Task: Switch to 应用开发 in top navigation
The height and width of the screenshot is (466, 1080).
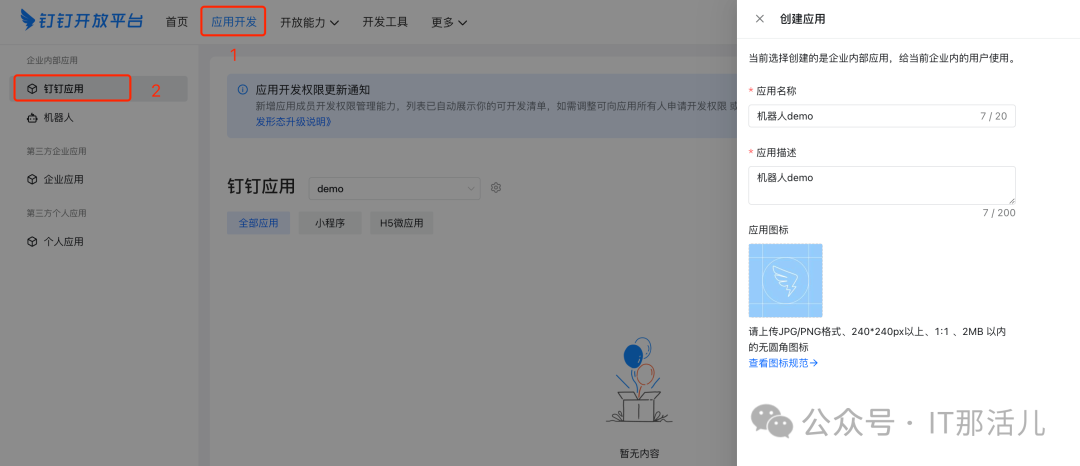Action: [x=233, y=22]
